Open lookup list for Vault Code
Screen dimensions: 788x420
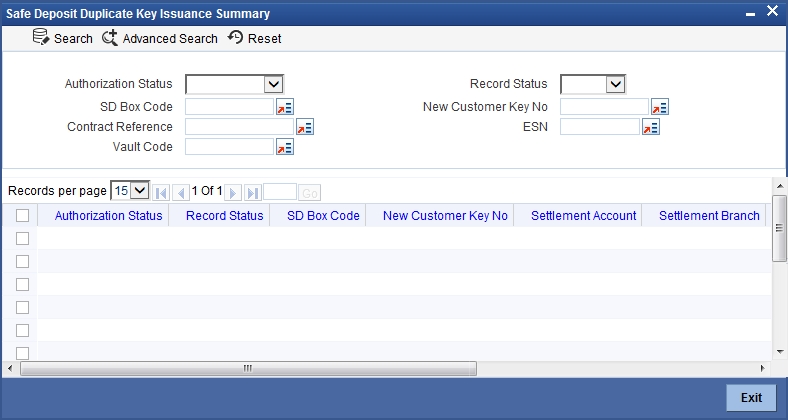(285, 147)
